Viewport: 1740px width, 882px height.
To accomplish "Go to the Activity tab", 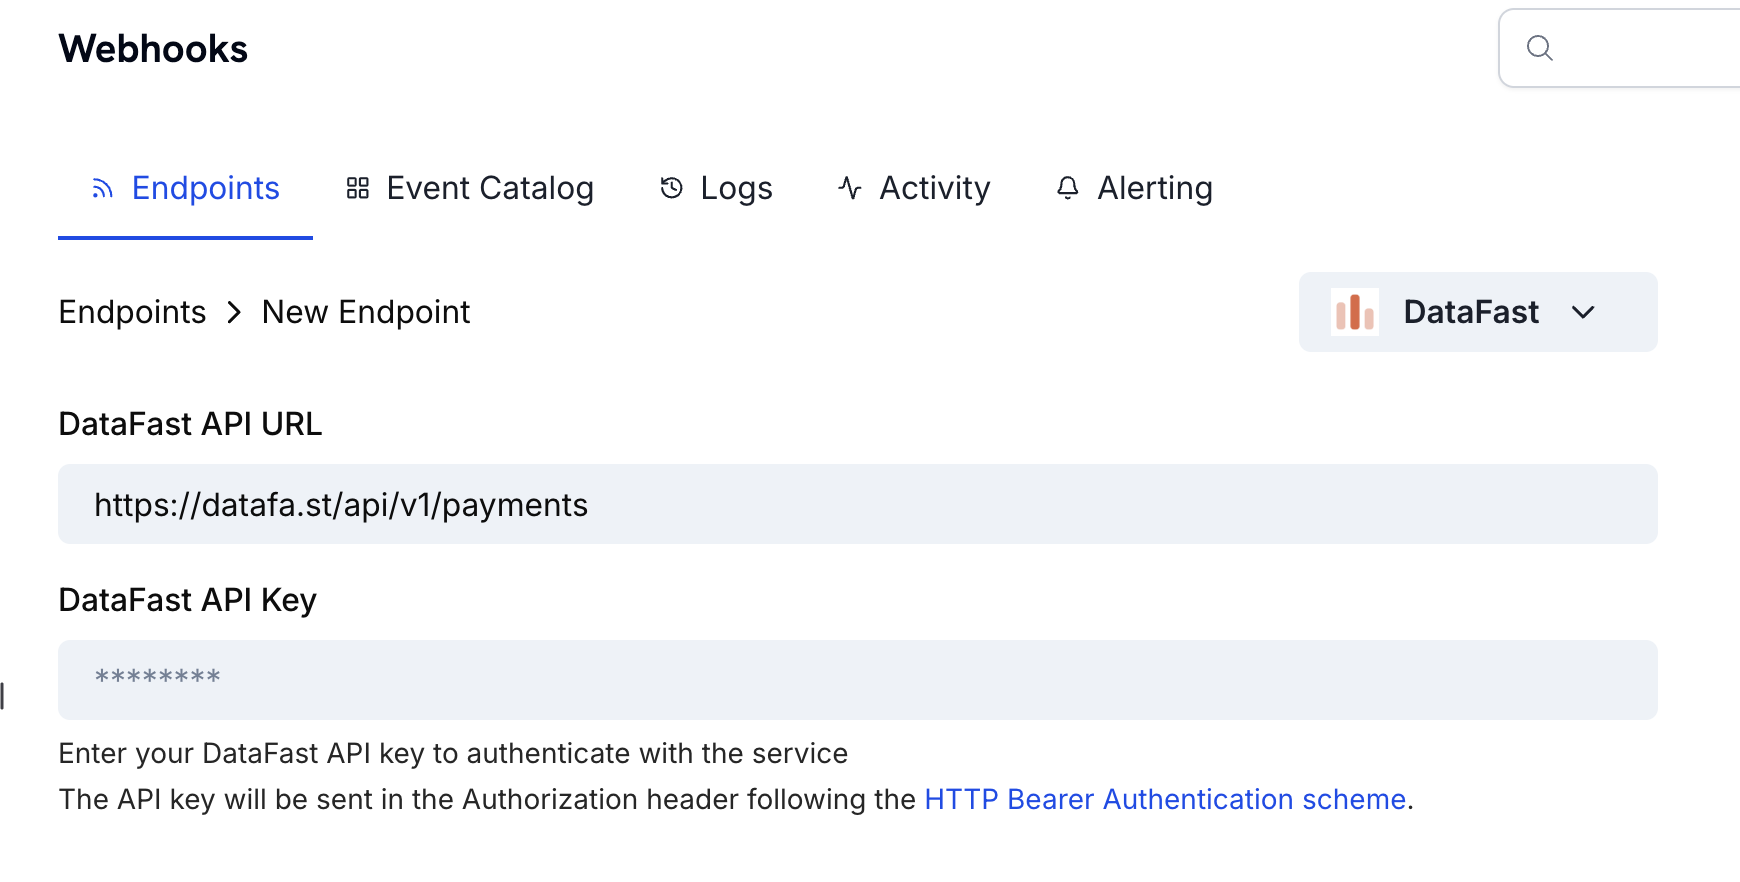I will (914, 188).
